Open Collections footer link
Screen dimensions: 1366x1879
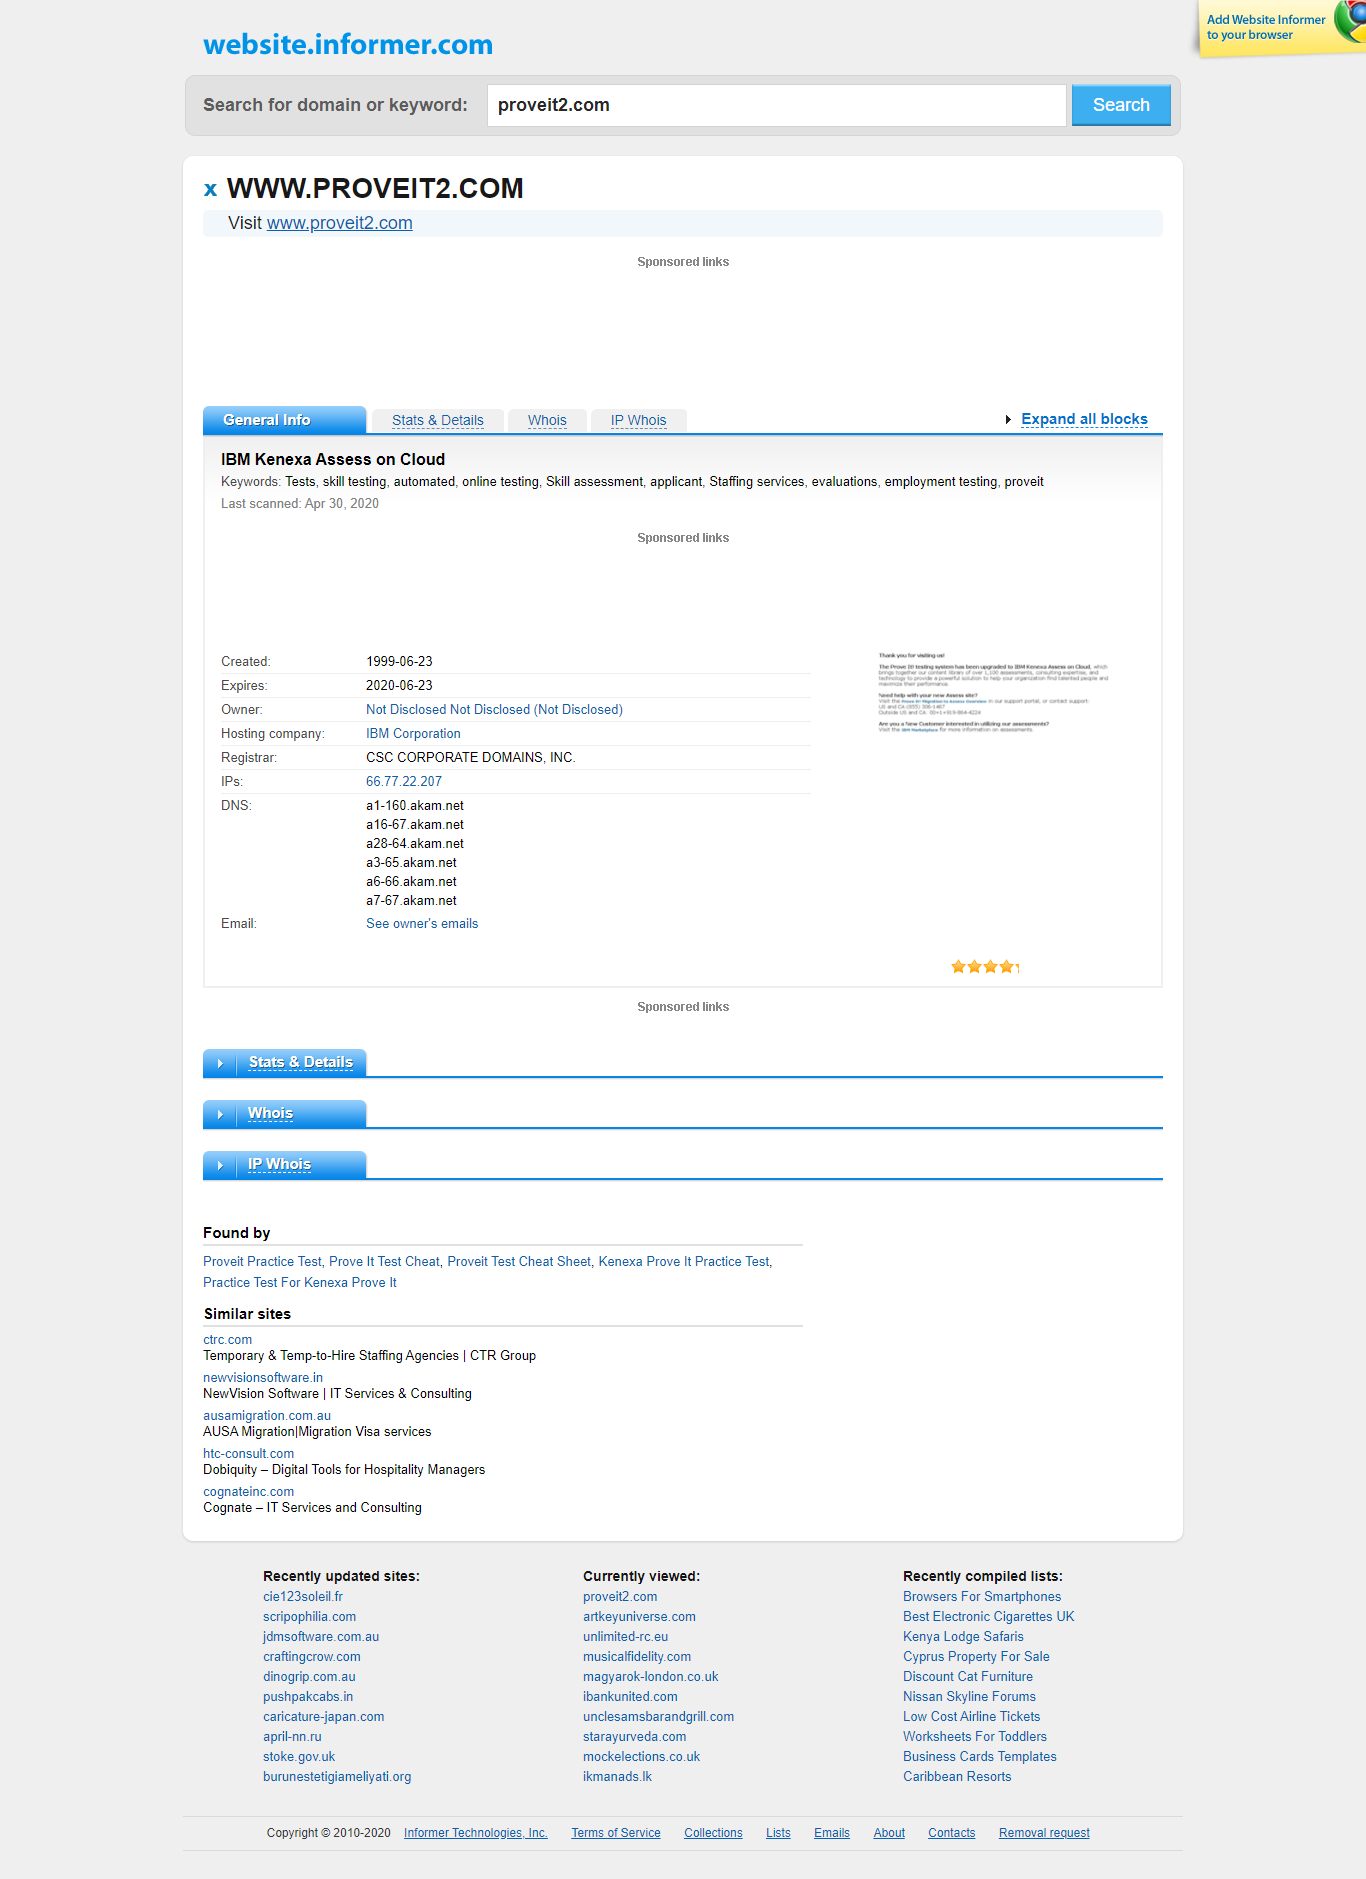[x=713, y=1833]
